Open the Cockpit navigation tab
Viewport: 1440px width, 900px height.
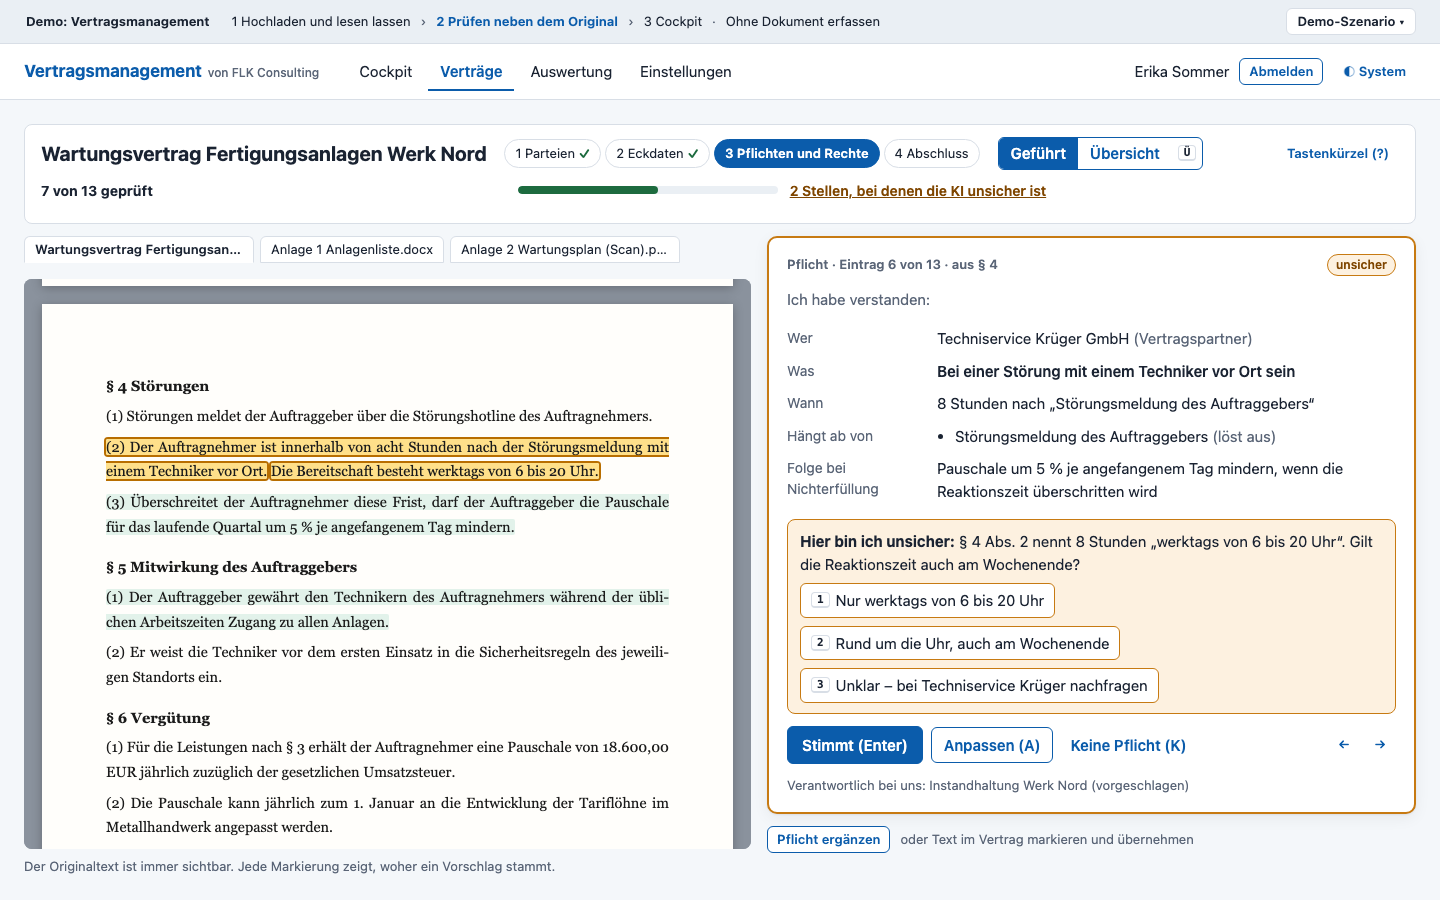coord(386,72)
